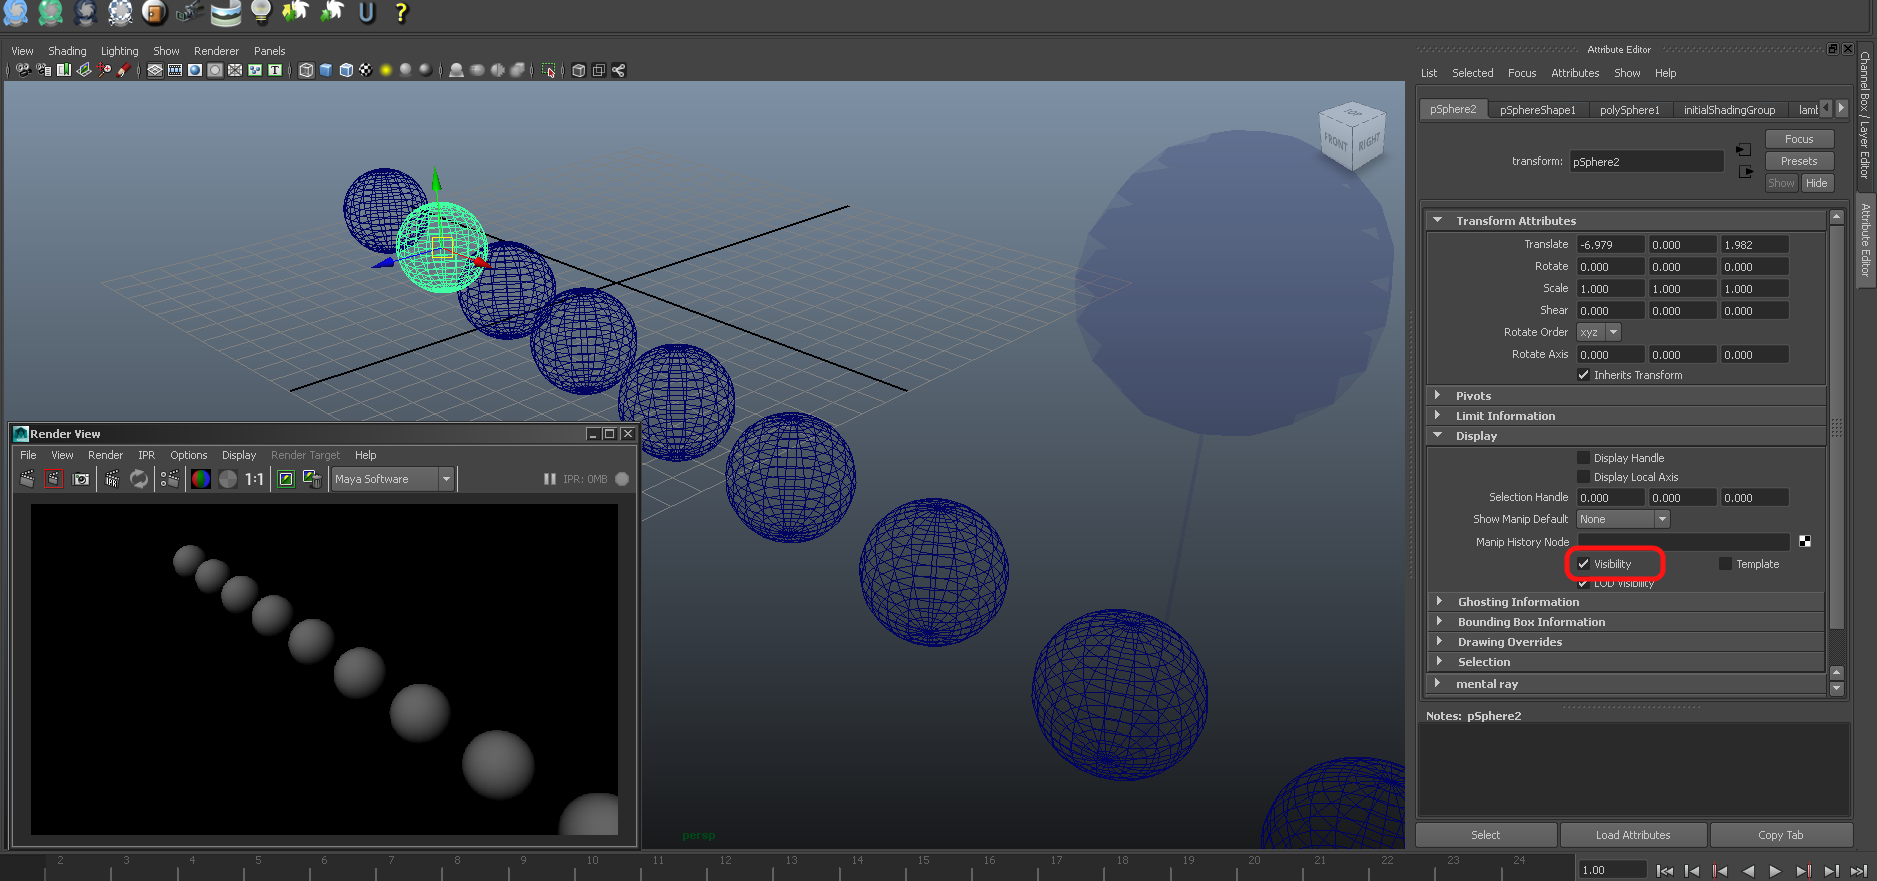1877x881 pixels.
Task: Expand Ghosting Information section
Action: coord(1439,602)
